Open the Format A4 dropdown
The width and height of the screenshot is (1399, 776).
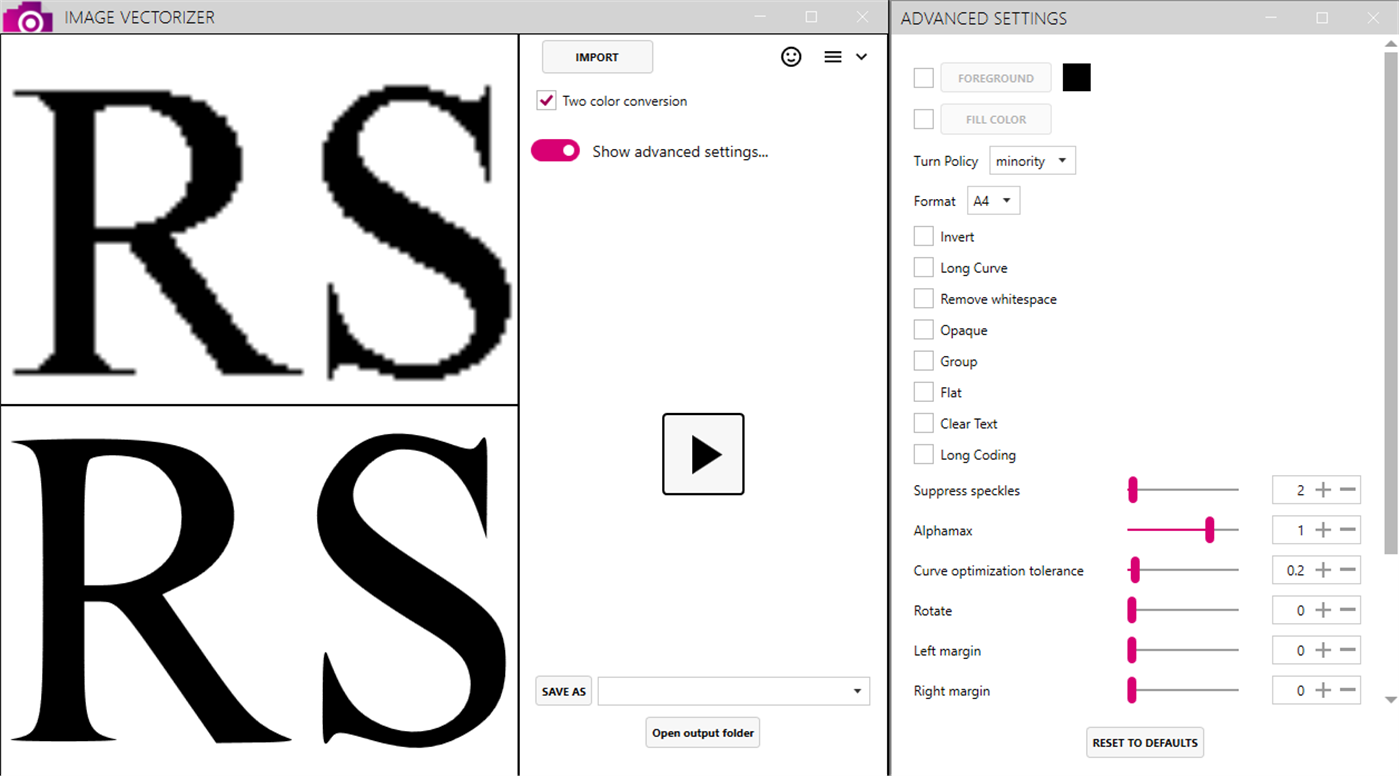pyautogui.click(x=993, y=200)
